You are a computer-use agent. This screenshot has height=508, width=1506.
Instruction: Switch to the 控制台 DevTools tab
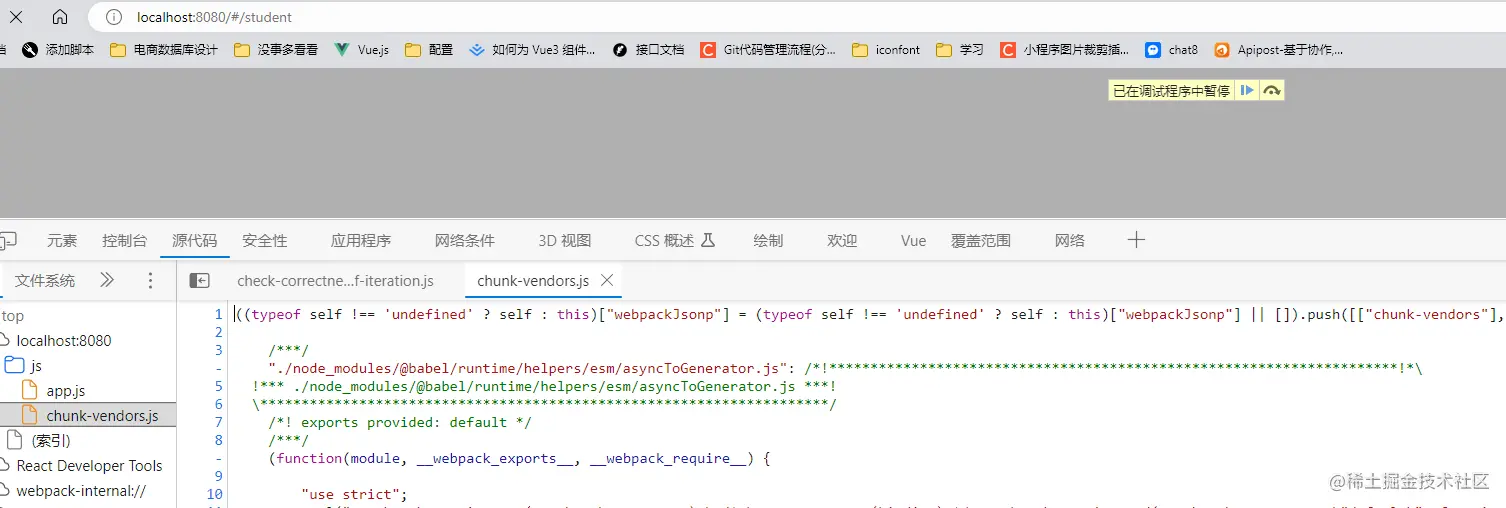tap(124, 240)
